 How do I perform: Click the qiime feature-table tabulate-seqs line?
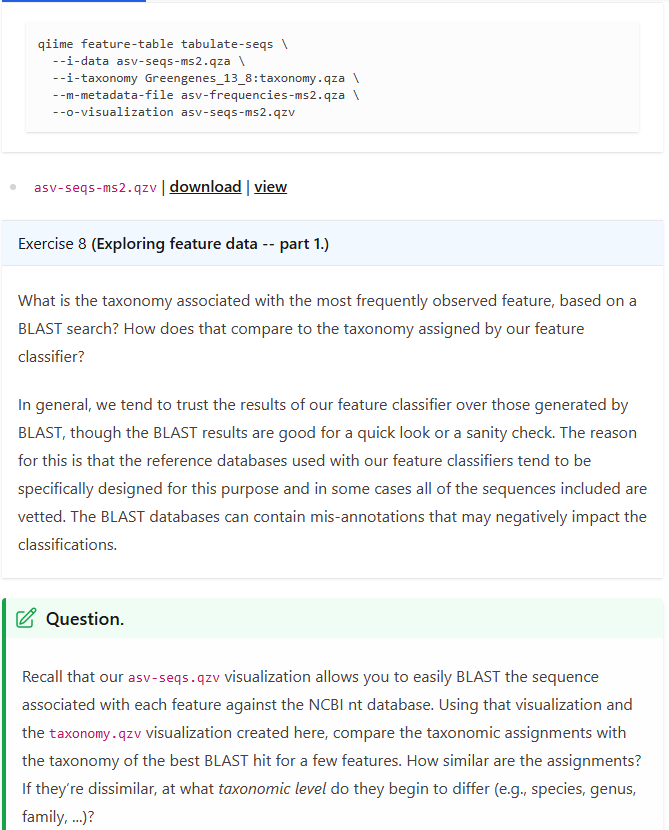tap(162, 44)
